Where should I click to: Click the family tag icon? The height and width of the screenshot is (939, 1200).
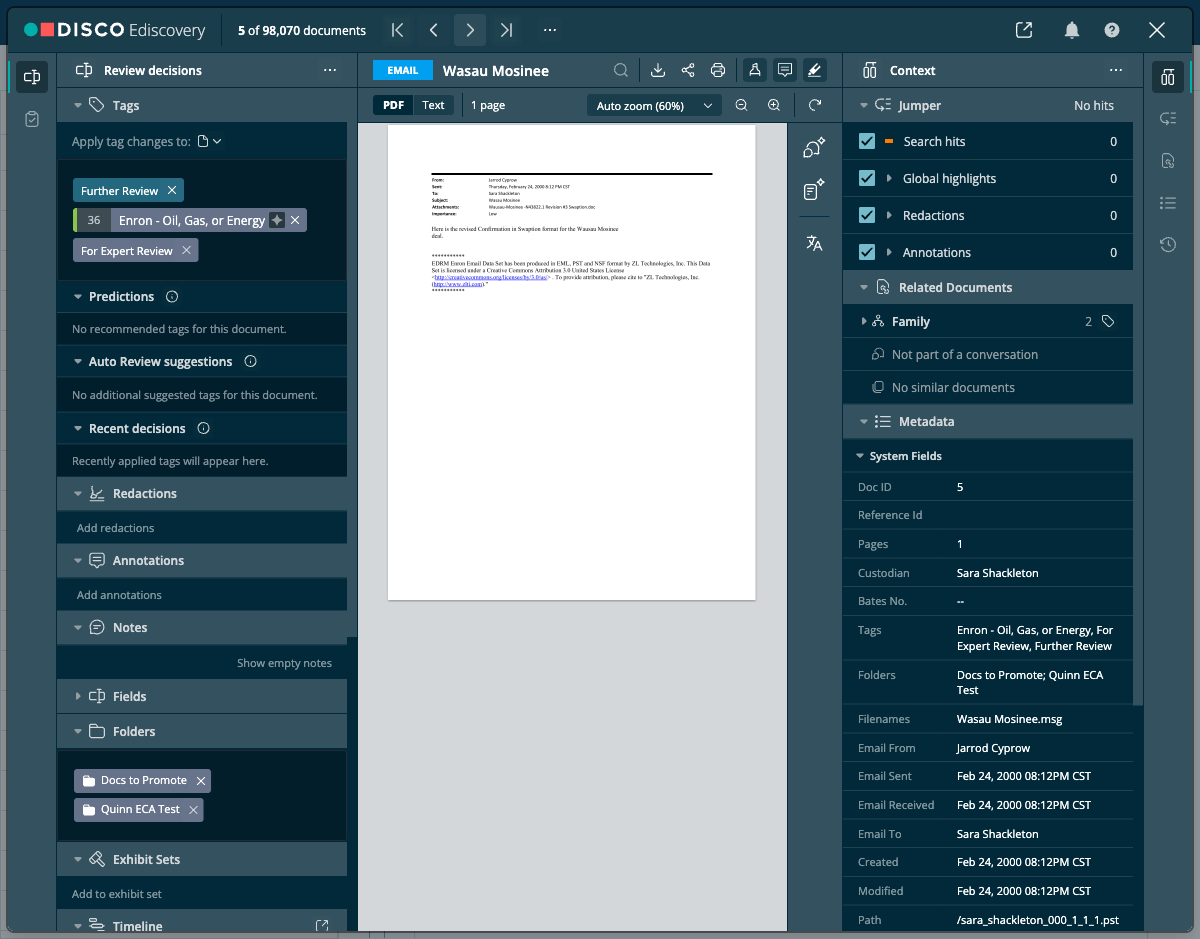tap(1108, 321)
